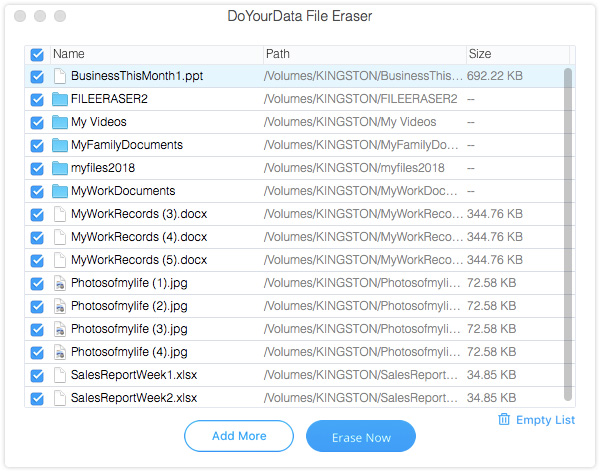
Task: Select the My Videos folder name
Action: tap(99, 122)
